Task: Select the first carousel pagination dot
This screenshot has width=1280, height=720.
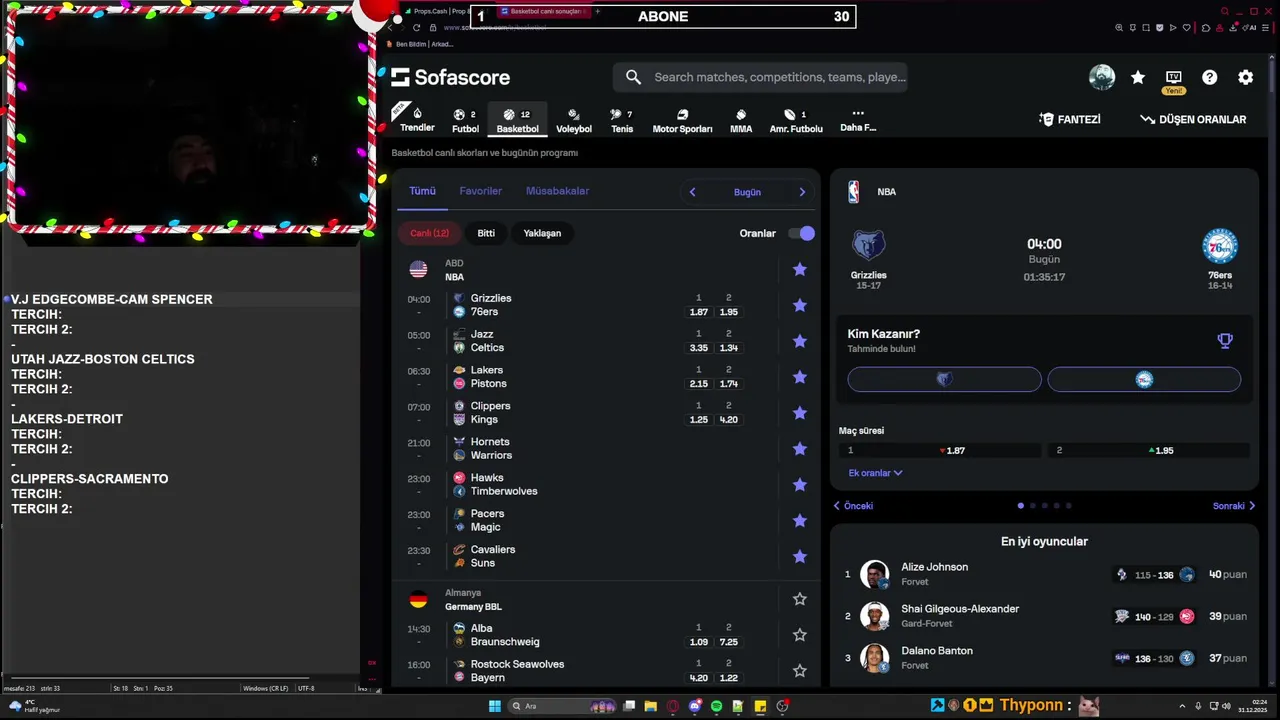Action: coord(1020,506)
